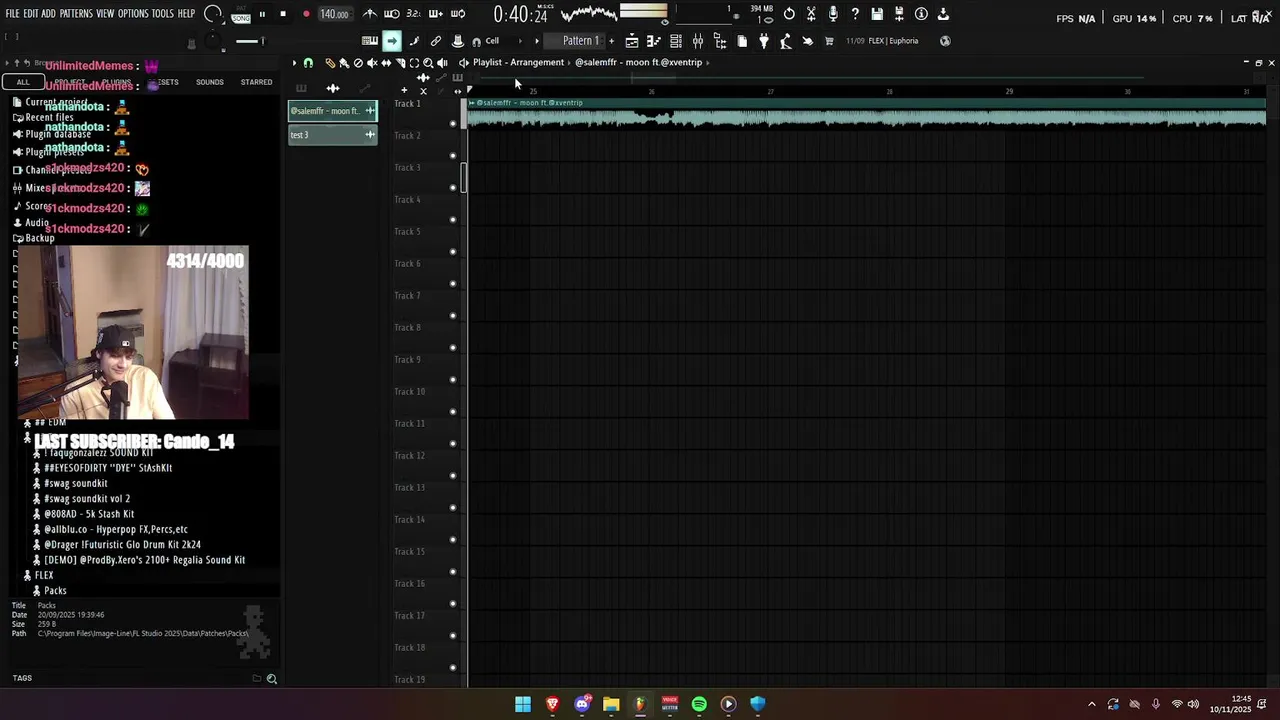Screen dimensions: 1280x720
Task: Mute Track 1 with its dot toggle
Action: pos(453,124)
